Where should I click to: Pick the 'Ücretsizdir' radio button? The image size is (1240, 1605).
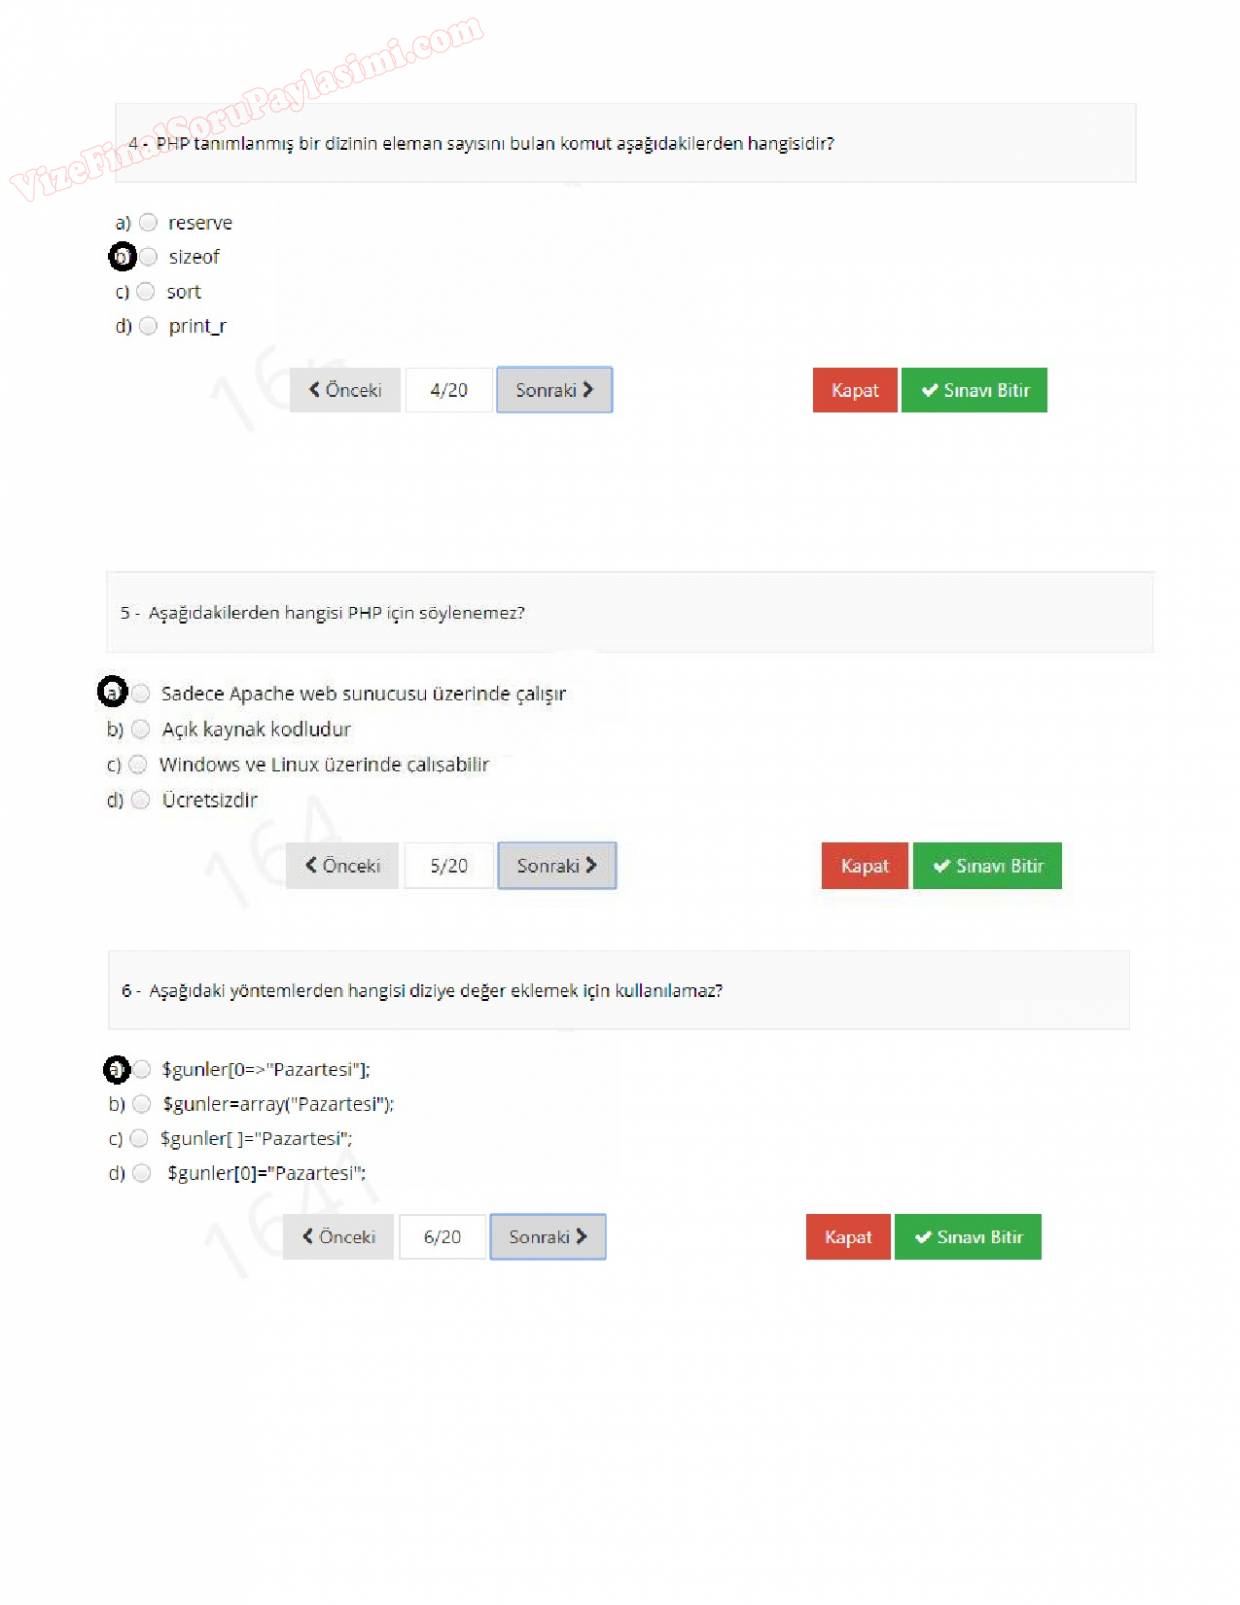[x=141, y=800]
